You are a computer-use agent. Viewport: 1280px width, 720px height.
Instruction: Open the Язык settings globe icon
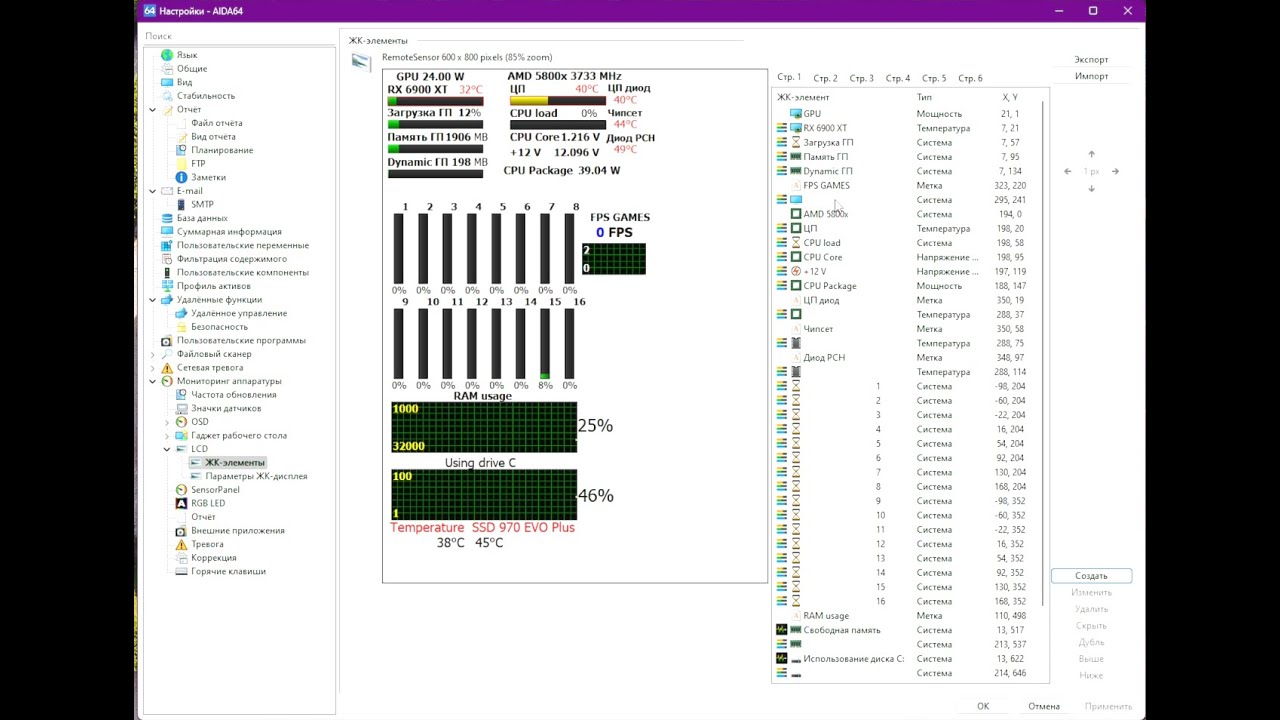tap(167, 55)
